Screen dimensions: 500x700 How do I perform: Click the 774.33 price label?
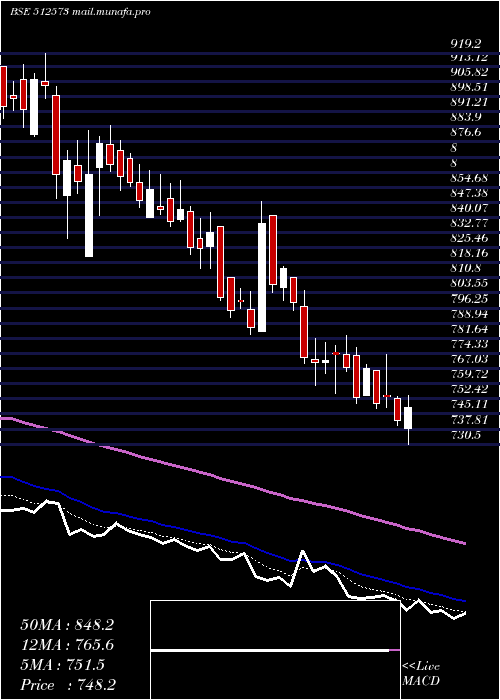(469, 344)
